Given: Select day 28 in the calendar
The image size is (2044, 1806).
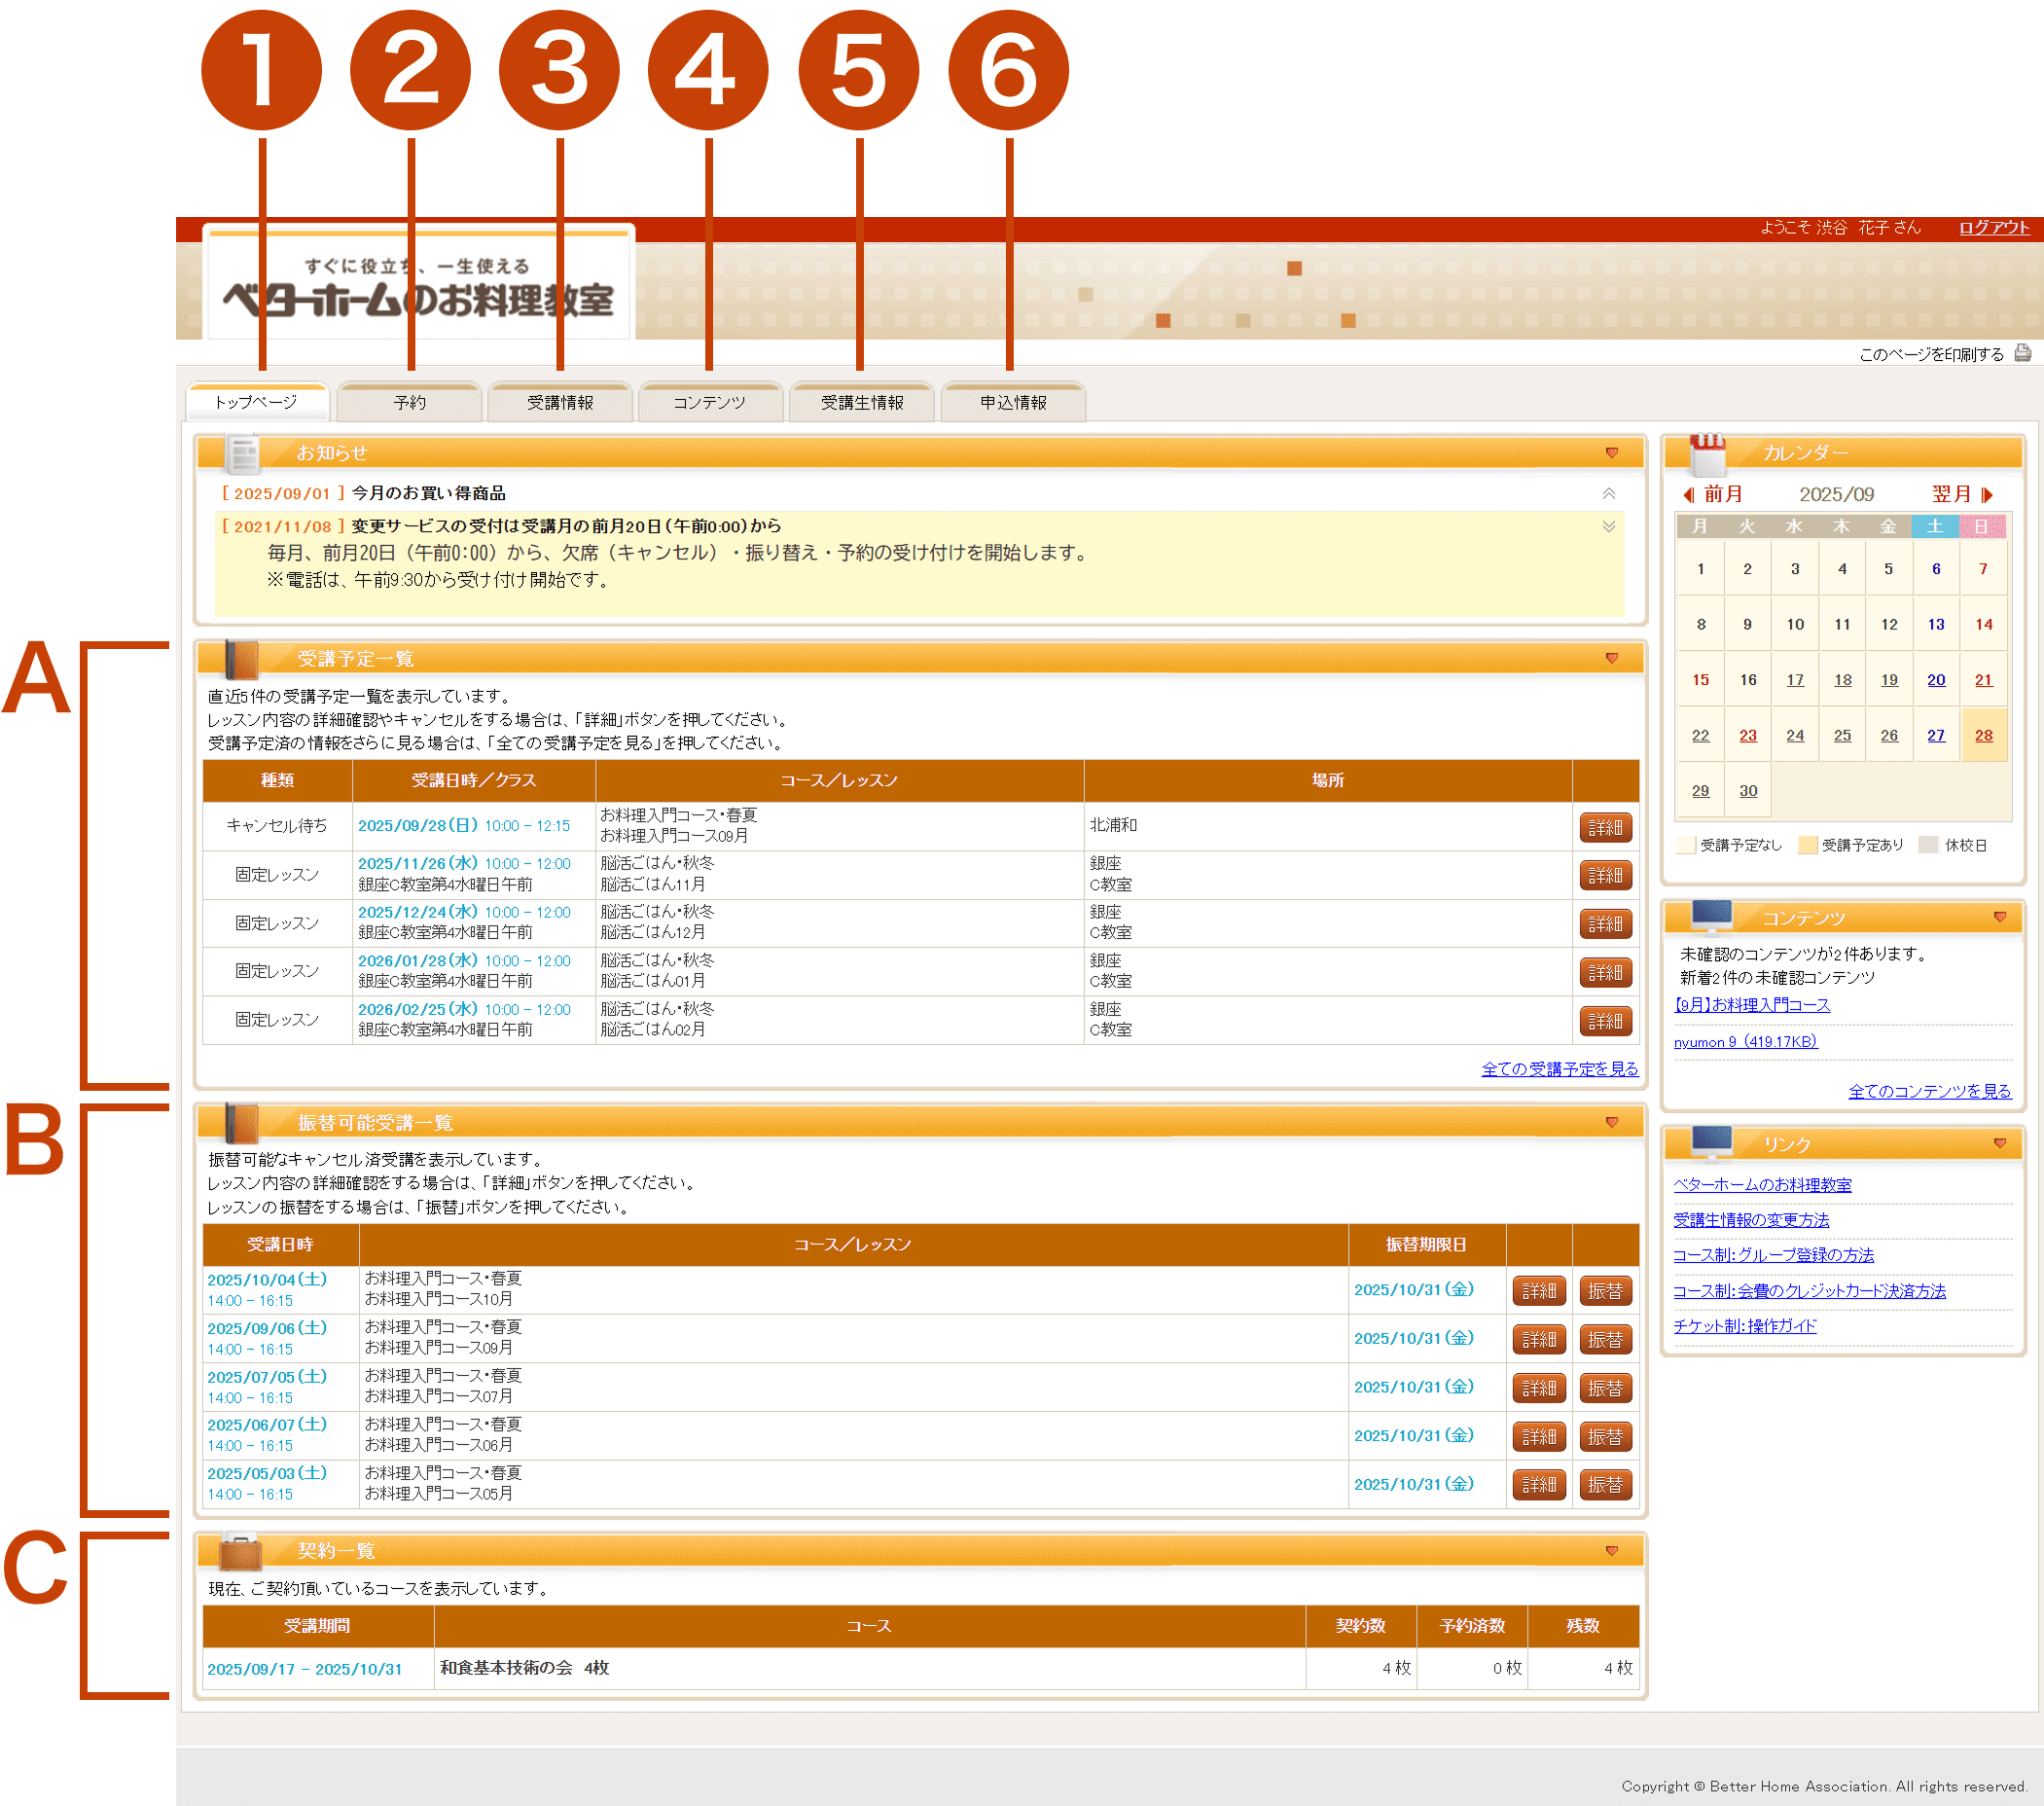Looking at the screenshot, I should (x=1983, y=735).
